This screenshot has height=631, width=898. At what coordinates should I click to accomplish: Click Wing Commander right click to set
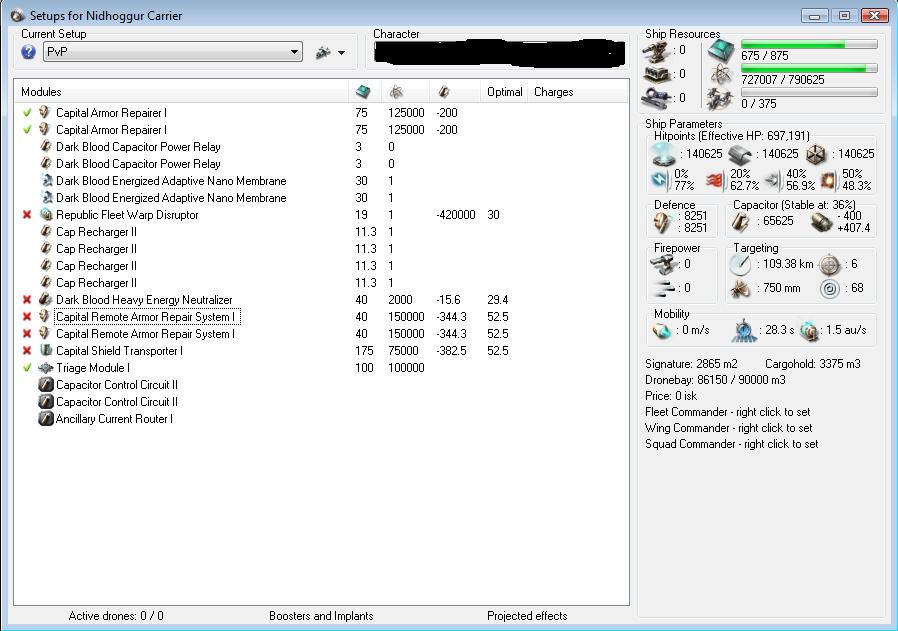(728, 428)
